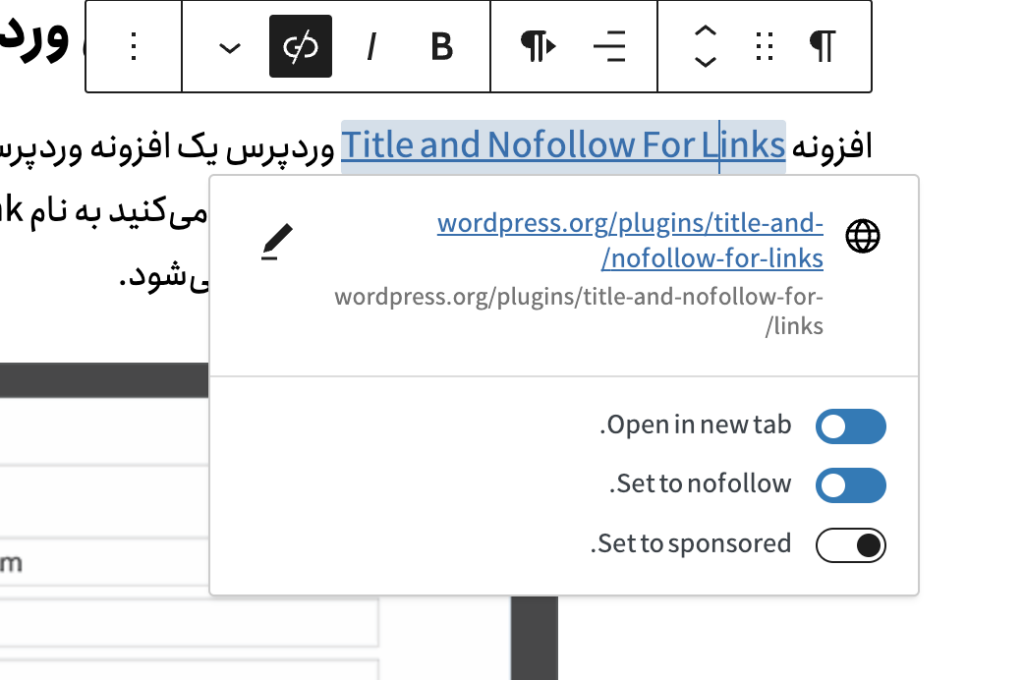1024x680 pixels.
Task: Edit the link with the pencil icon
Action: click(x=277, y=241)
